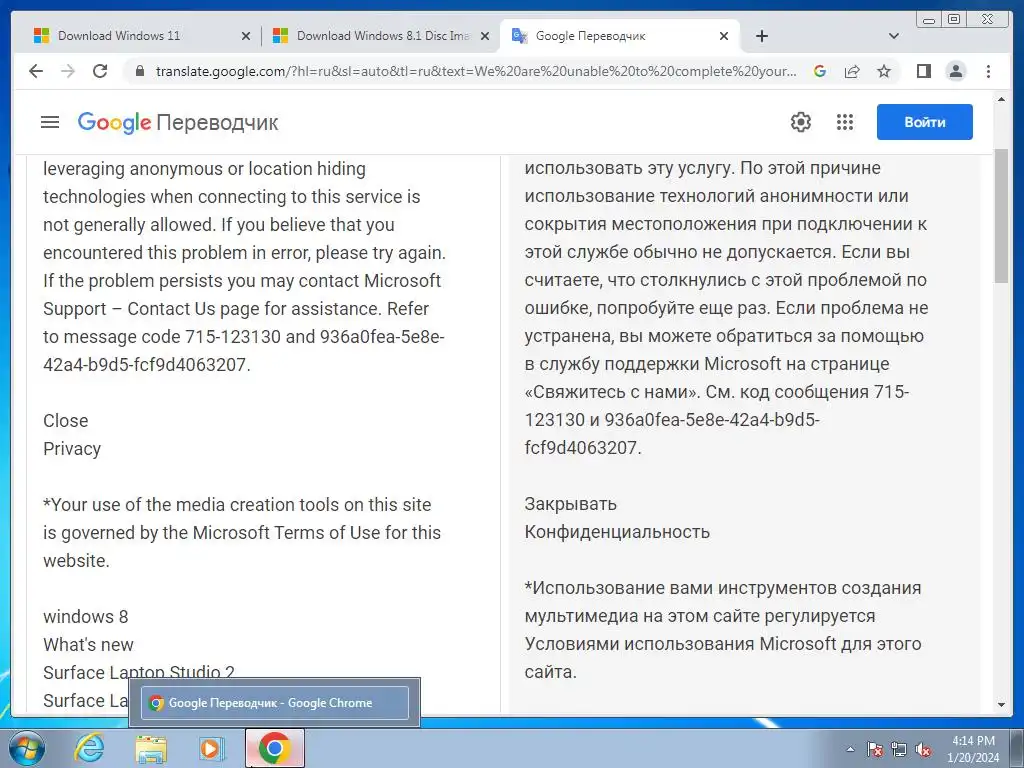Click the translate.google.com address bar
The height and width of the screenshot is (768, 1024).
click(475, 71)
